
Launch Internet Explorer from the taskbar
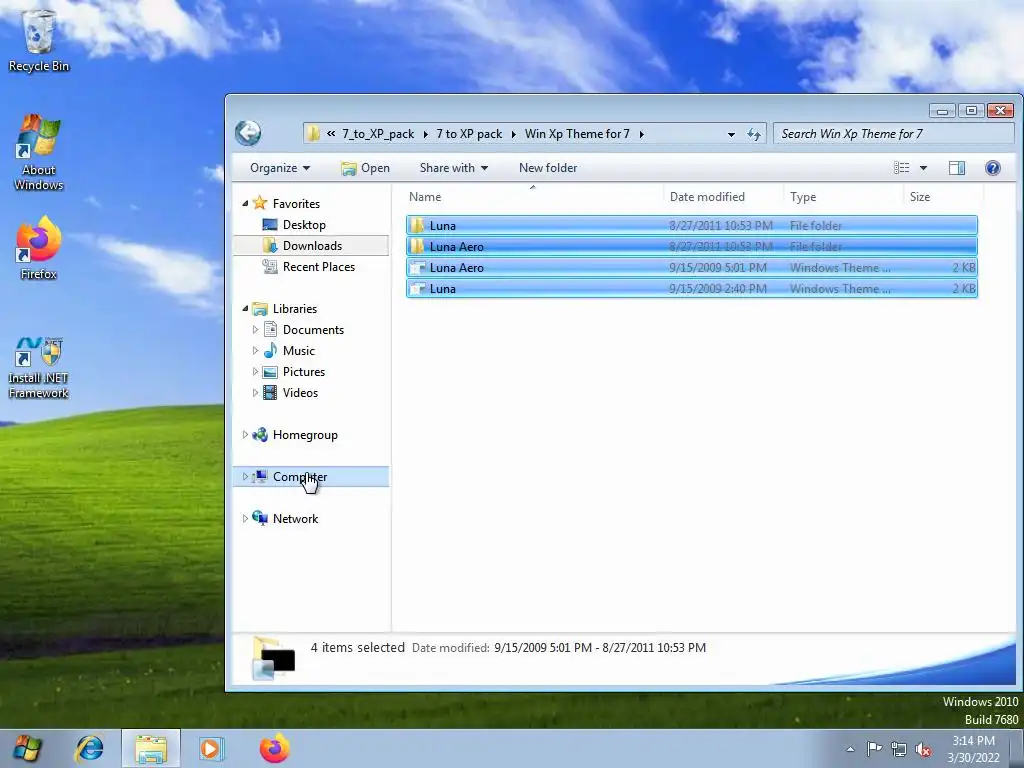[89, 748]
